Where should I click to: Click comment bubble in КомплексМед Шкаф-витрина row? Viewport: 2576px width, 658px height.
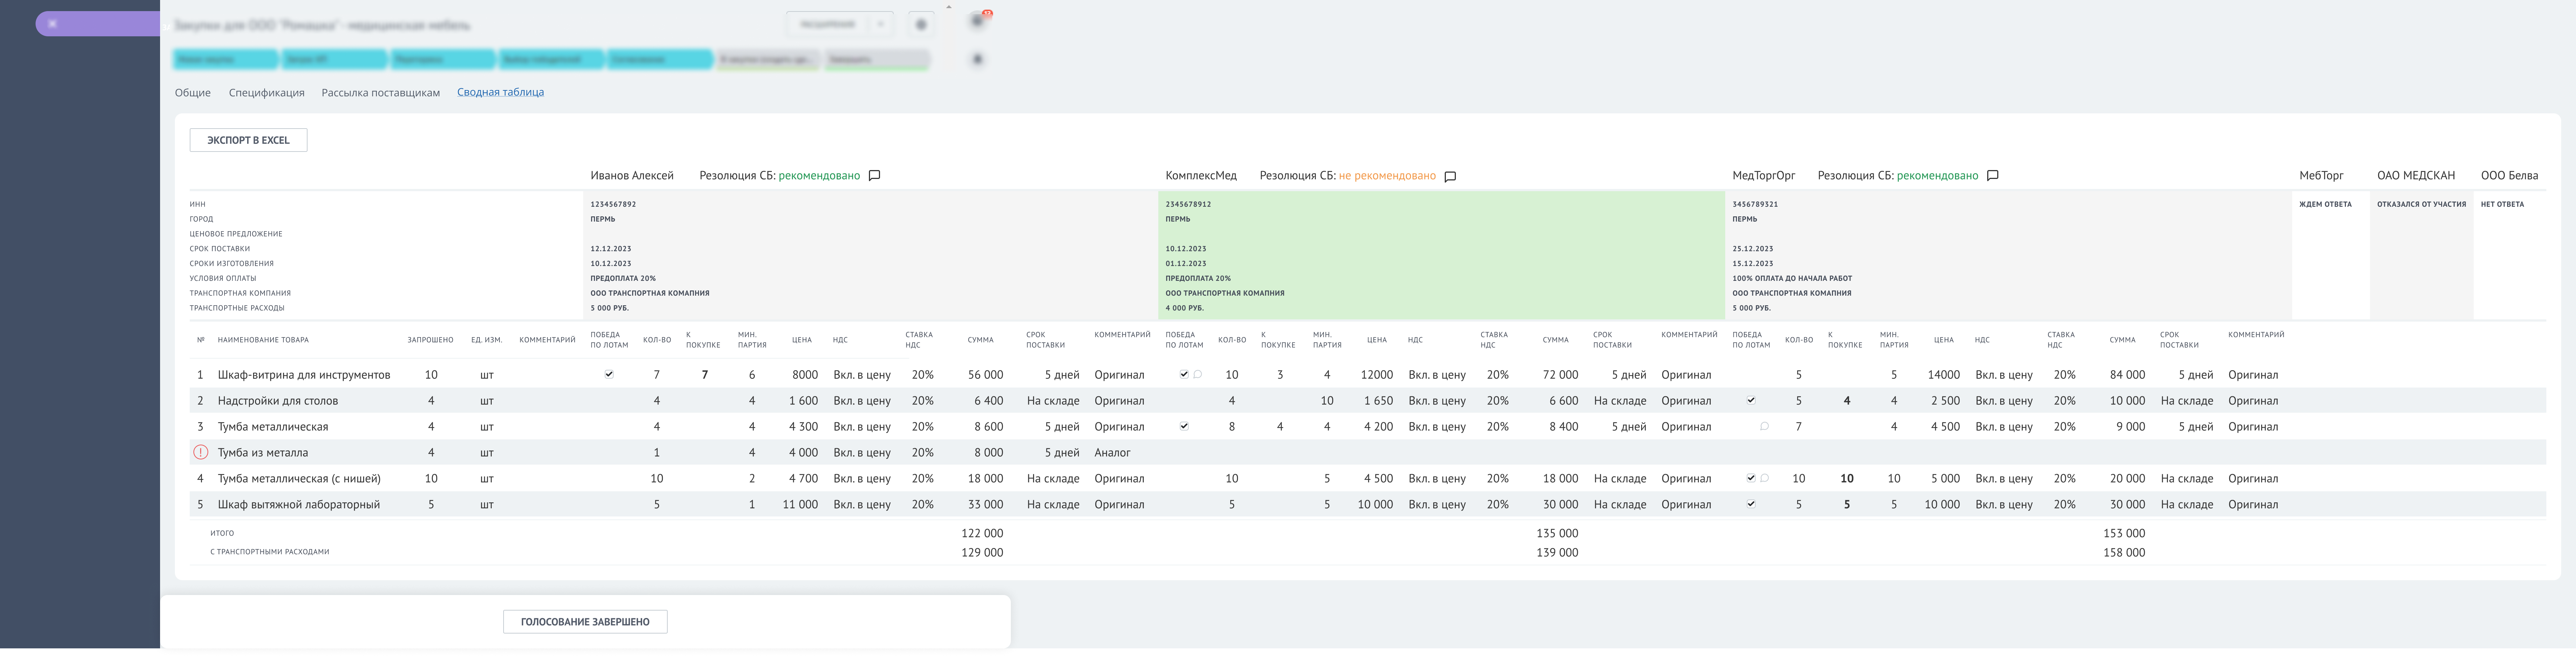(1198, 374)
